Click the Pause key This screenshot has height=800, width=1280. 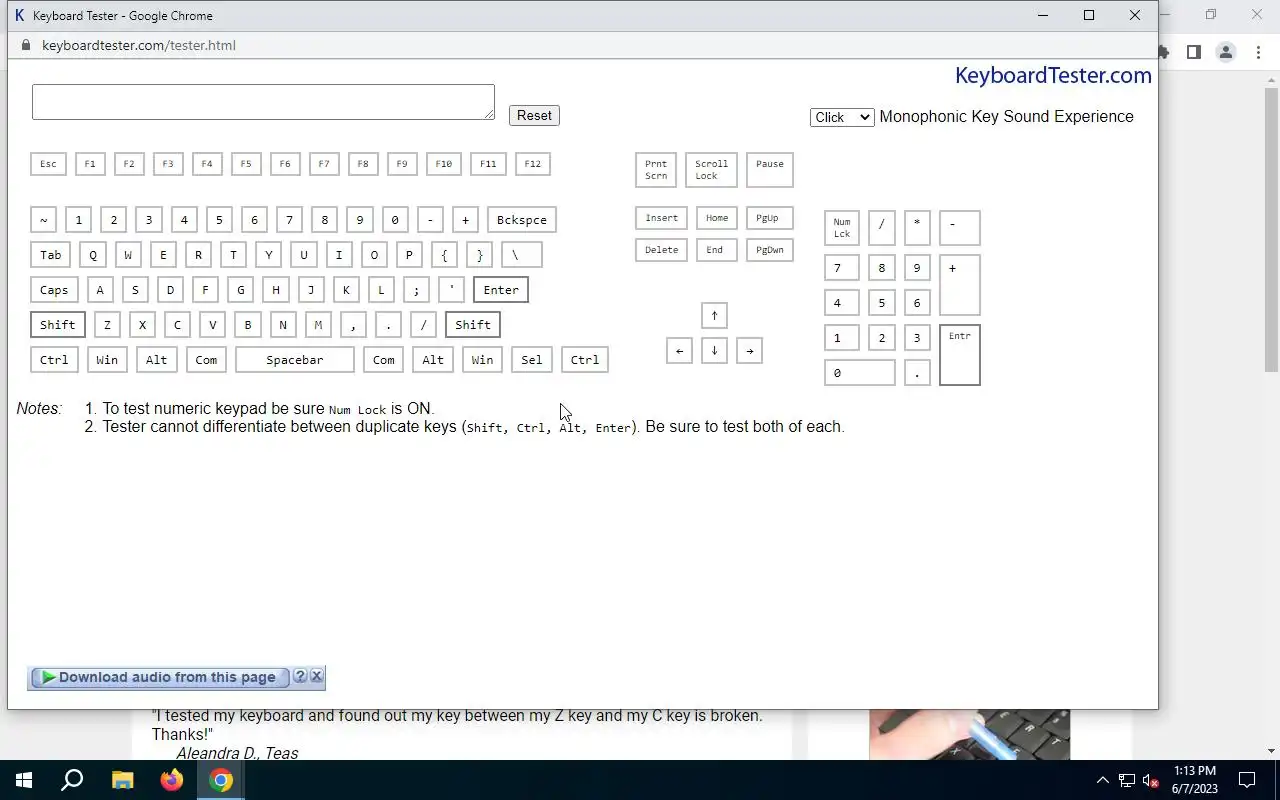point(770,170)
